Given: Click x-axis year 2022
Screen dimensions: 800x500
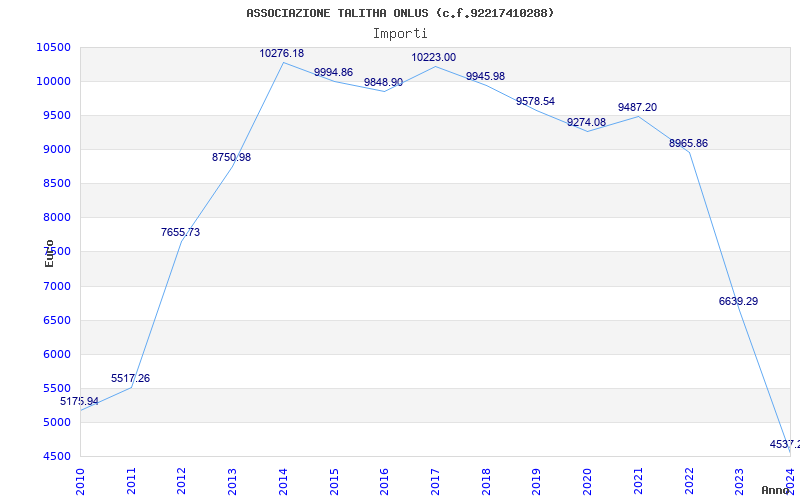Looking at the screenshot, I should tap(689, 481).
